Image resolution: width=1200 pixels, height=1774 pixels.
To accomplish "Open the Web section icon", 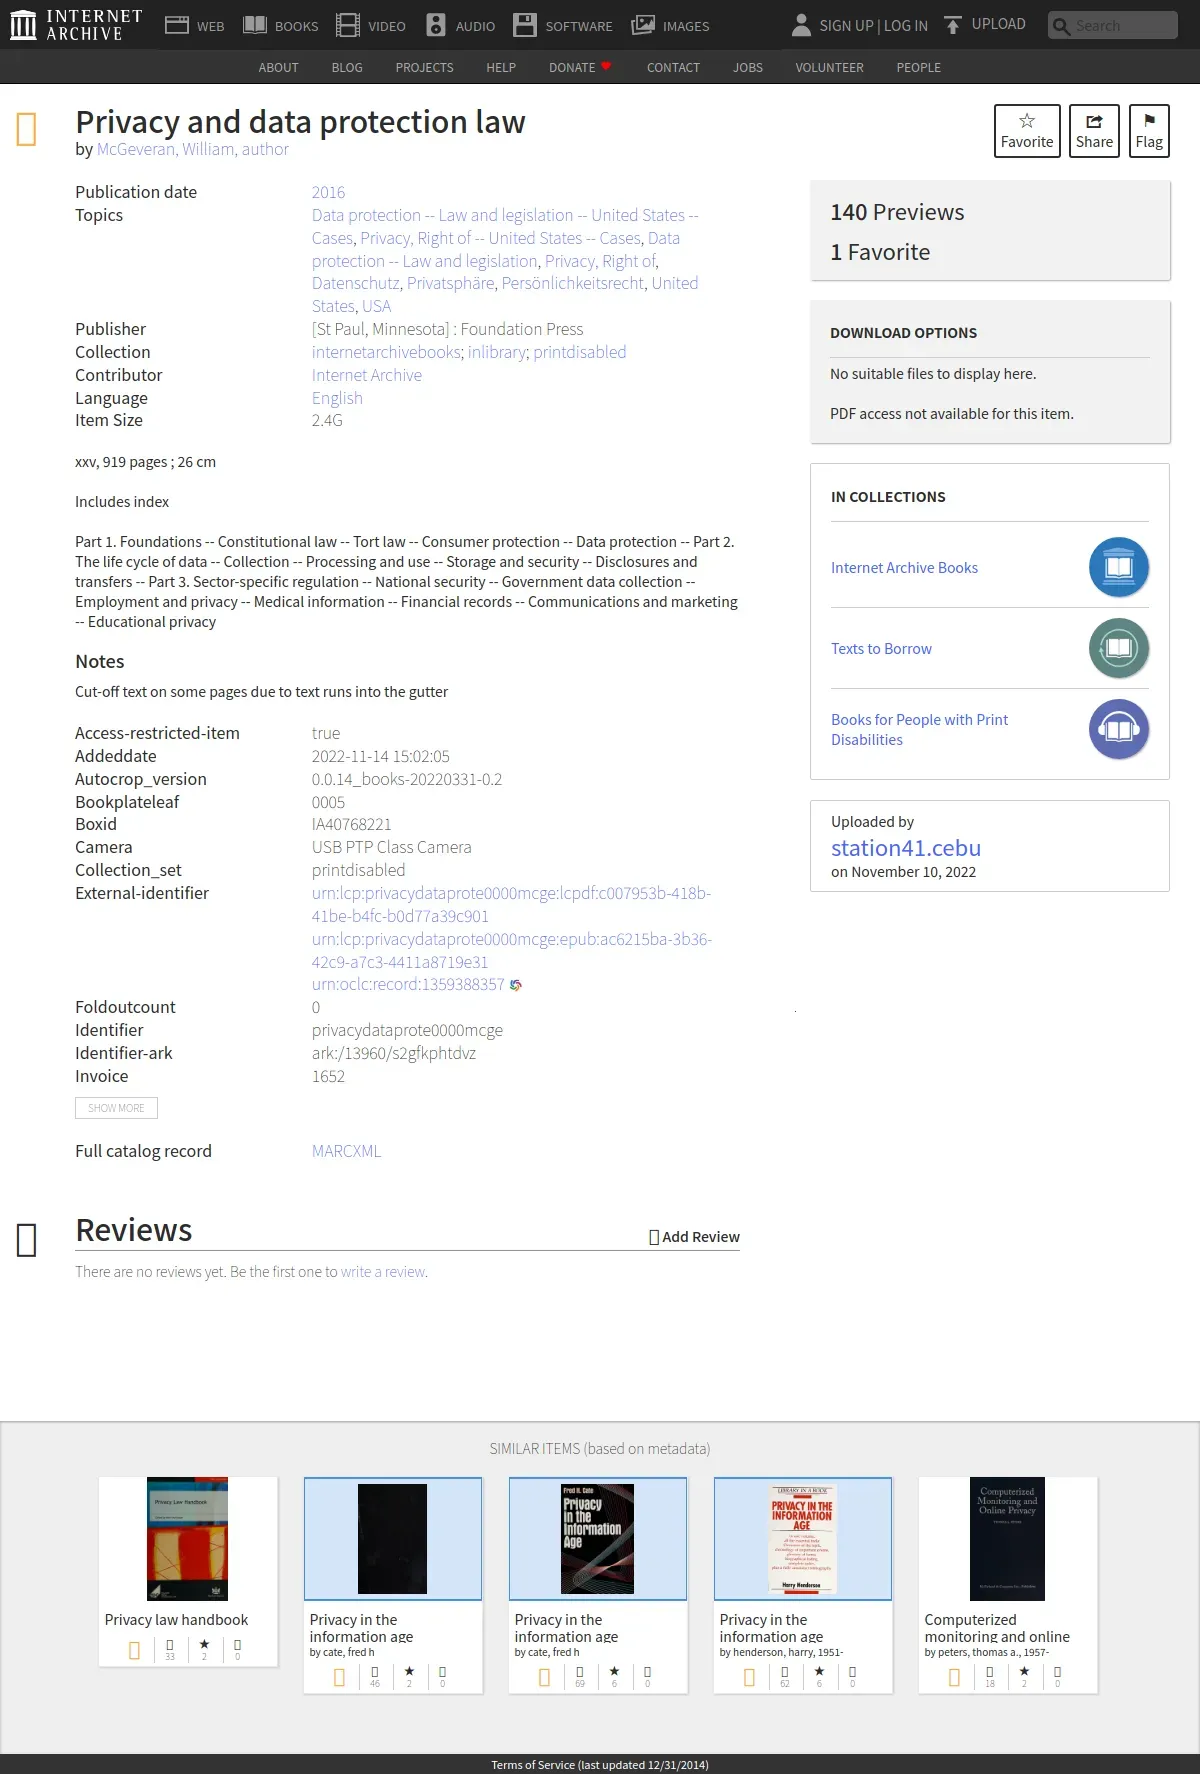I will [x=177, y=25].
